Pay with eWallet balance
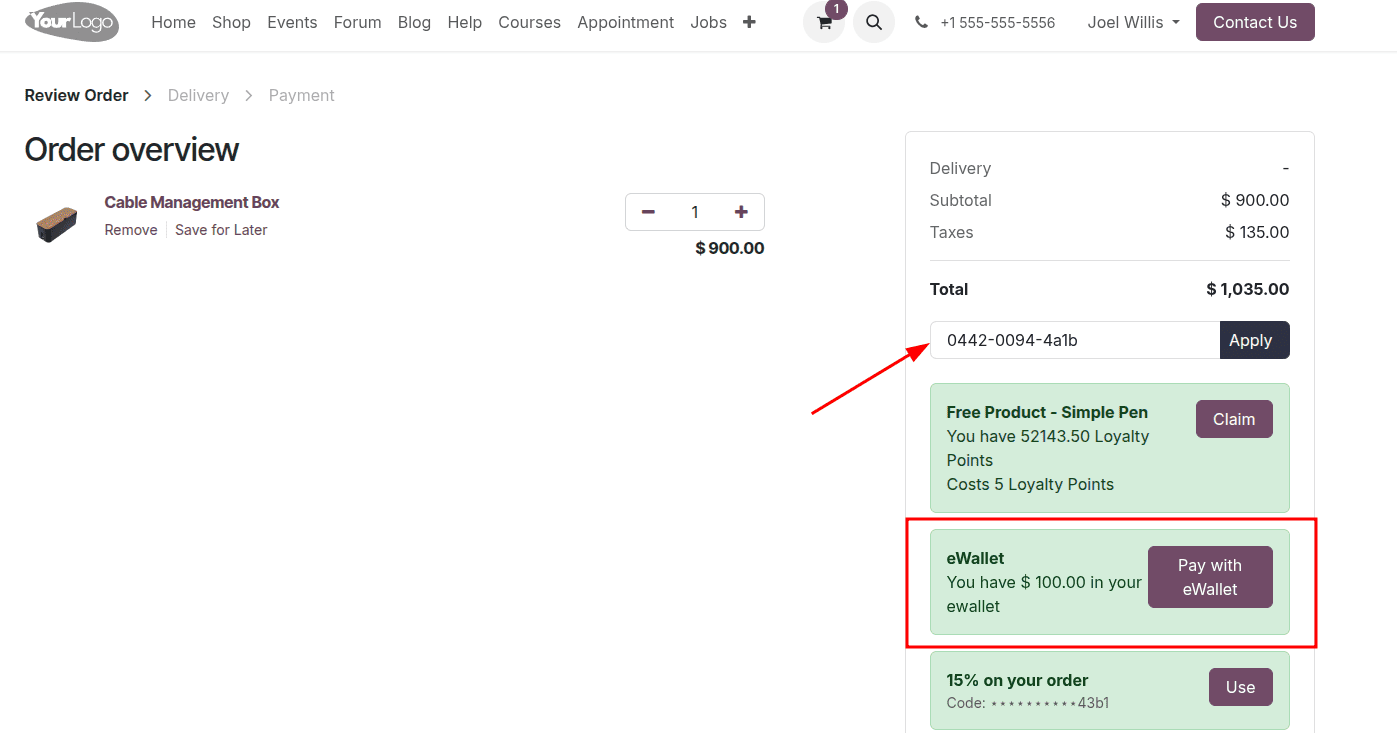Screen dimensions: 1397x733 pyautogui.click(x=1209, y=577)
